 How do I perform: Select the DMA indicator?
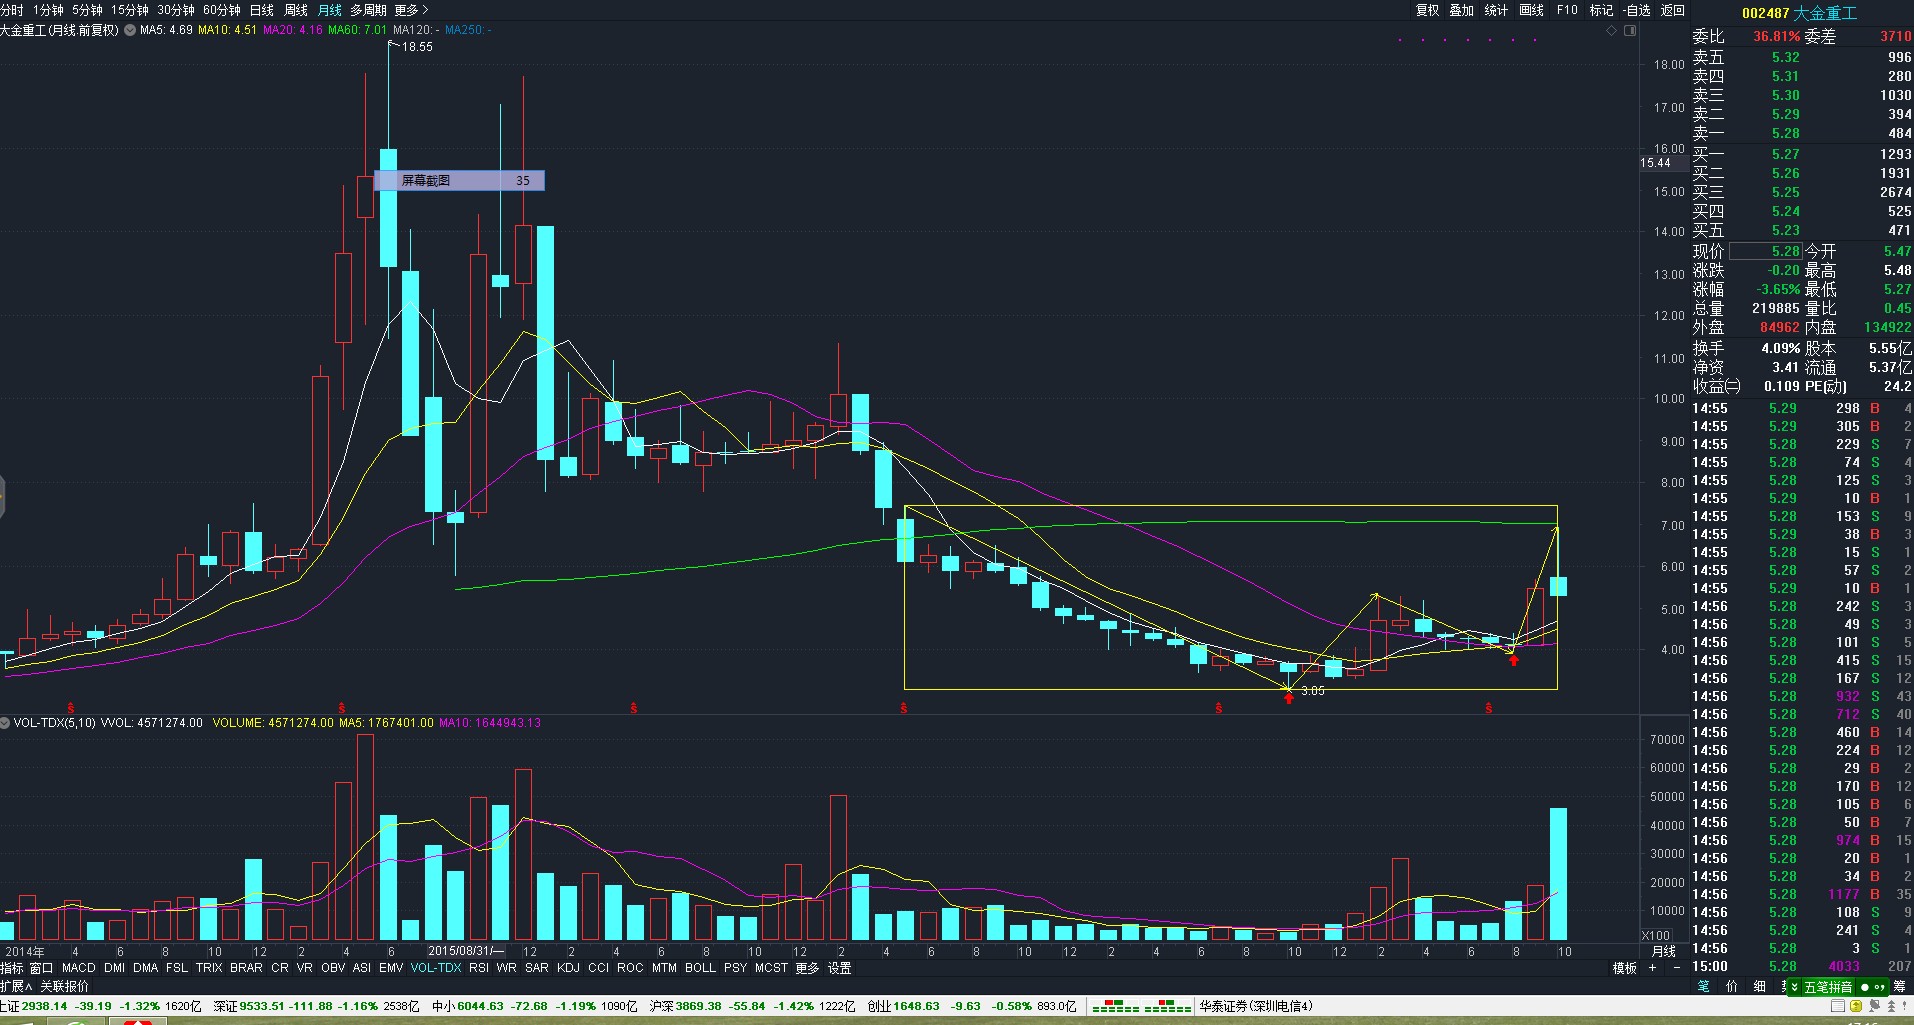[146, 968]
